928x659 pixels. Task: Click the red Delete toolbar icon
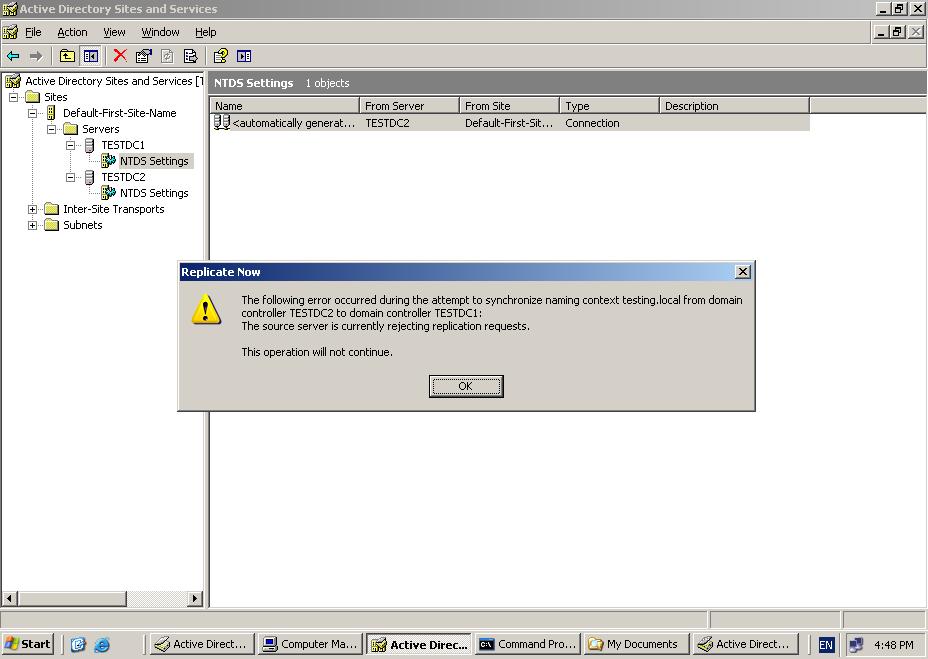(120, 56)
